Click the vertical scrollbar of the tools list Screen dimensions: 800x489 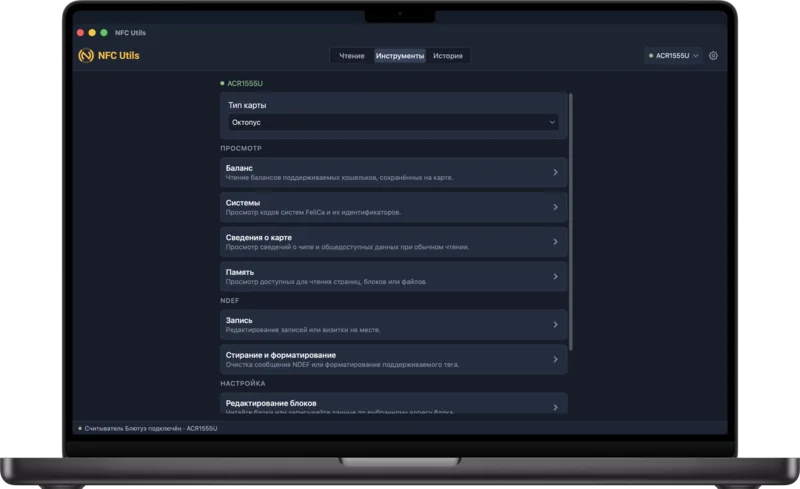pyautogui.click(x=571, y=222)
